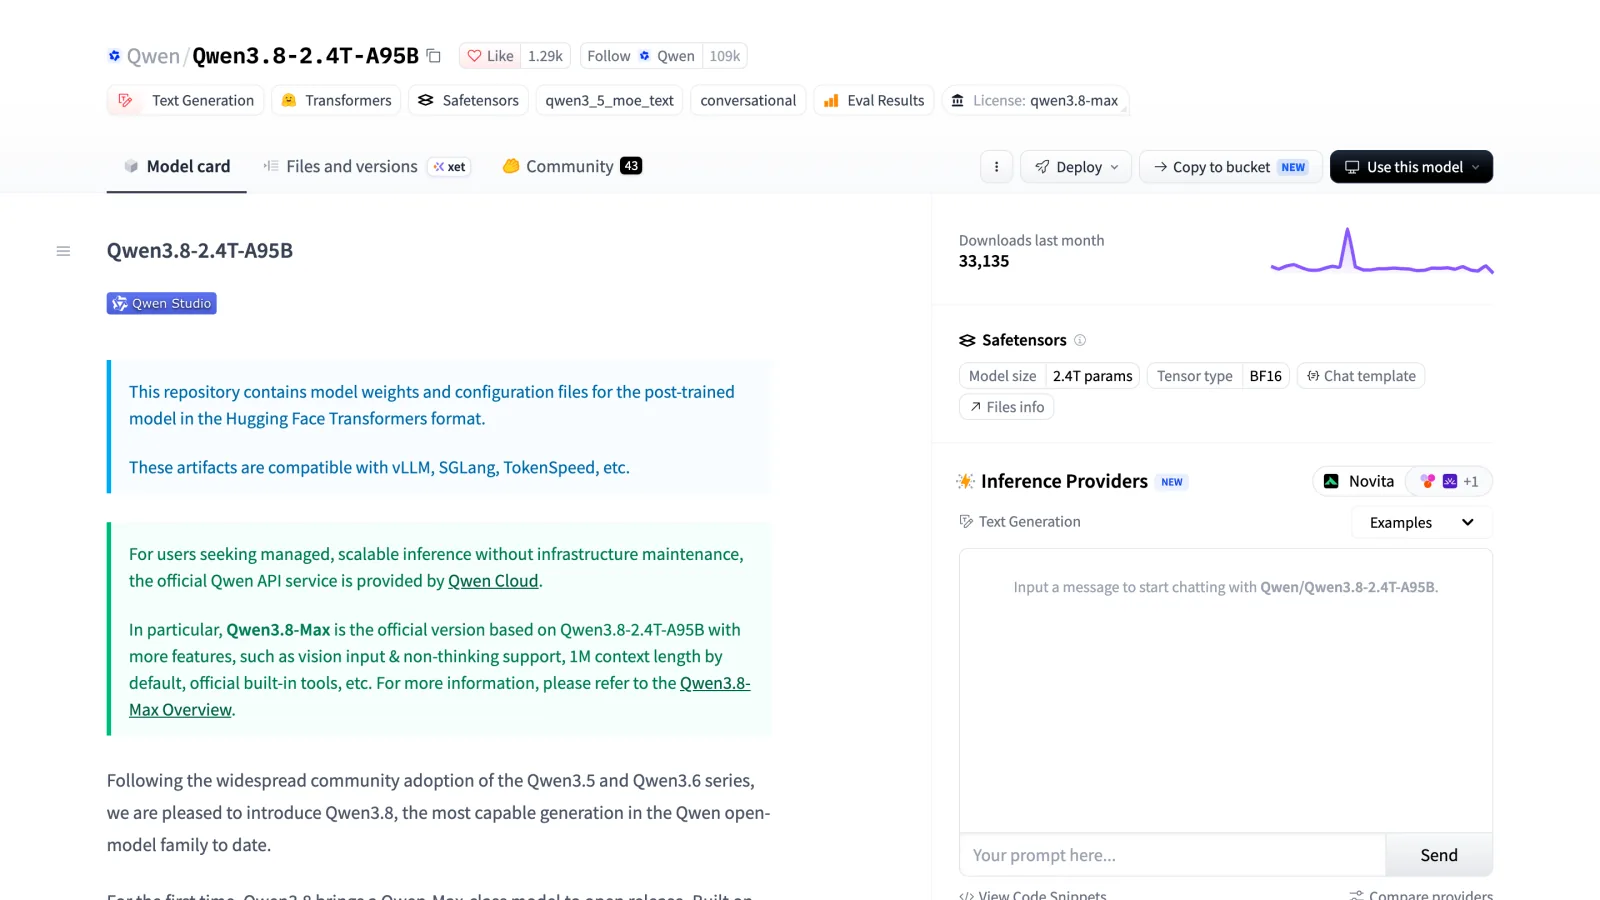The image size is (1600, 900).
Task: Switch to the Model card tab
Action: click(177, 166)
